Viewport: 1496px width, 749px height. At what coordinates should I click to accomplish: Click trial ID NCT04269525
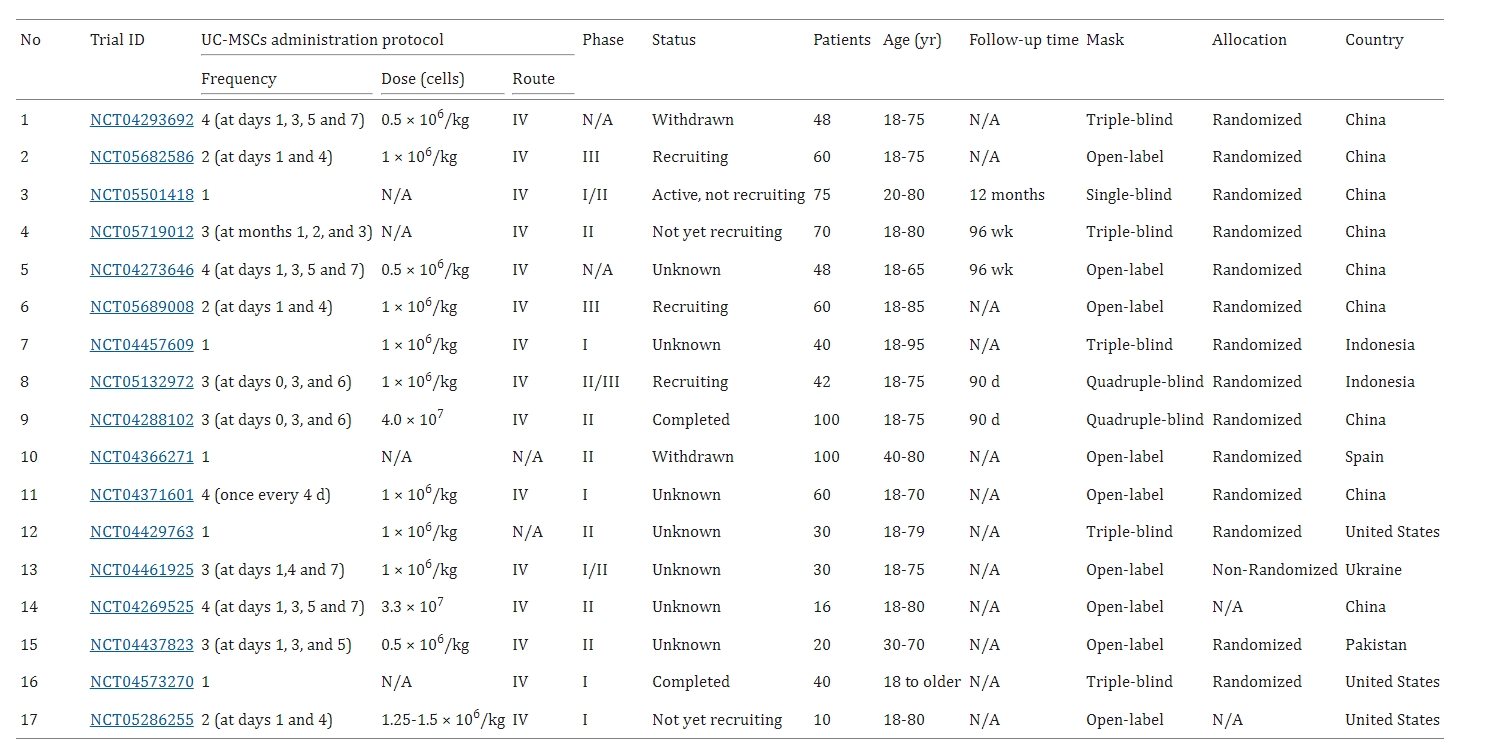pyautogui.click(x=141, y=607)
